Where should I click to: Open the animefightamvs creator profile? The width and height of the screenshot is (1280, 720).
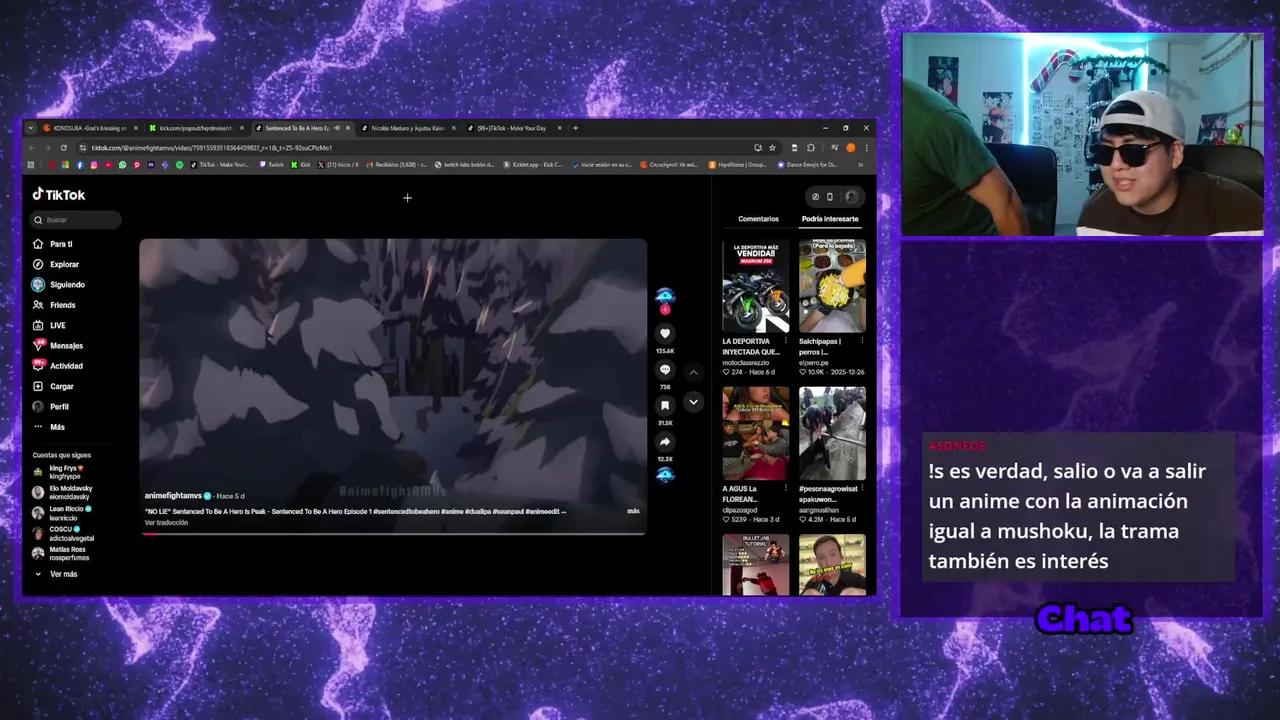(x=173, y=496)
